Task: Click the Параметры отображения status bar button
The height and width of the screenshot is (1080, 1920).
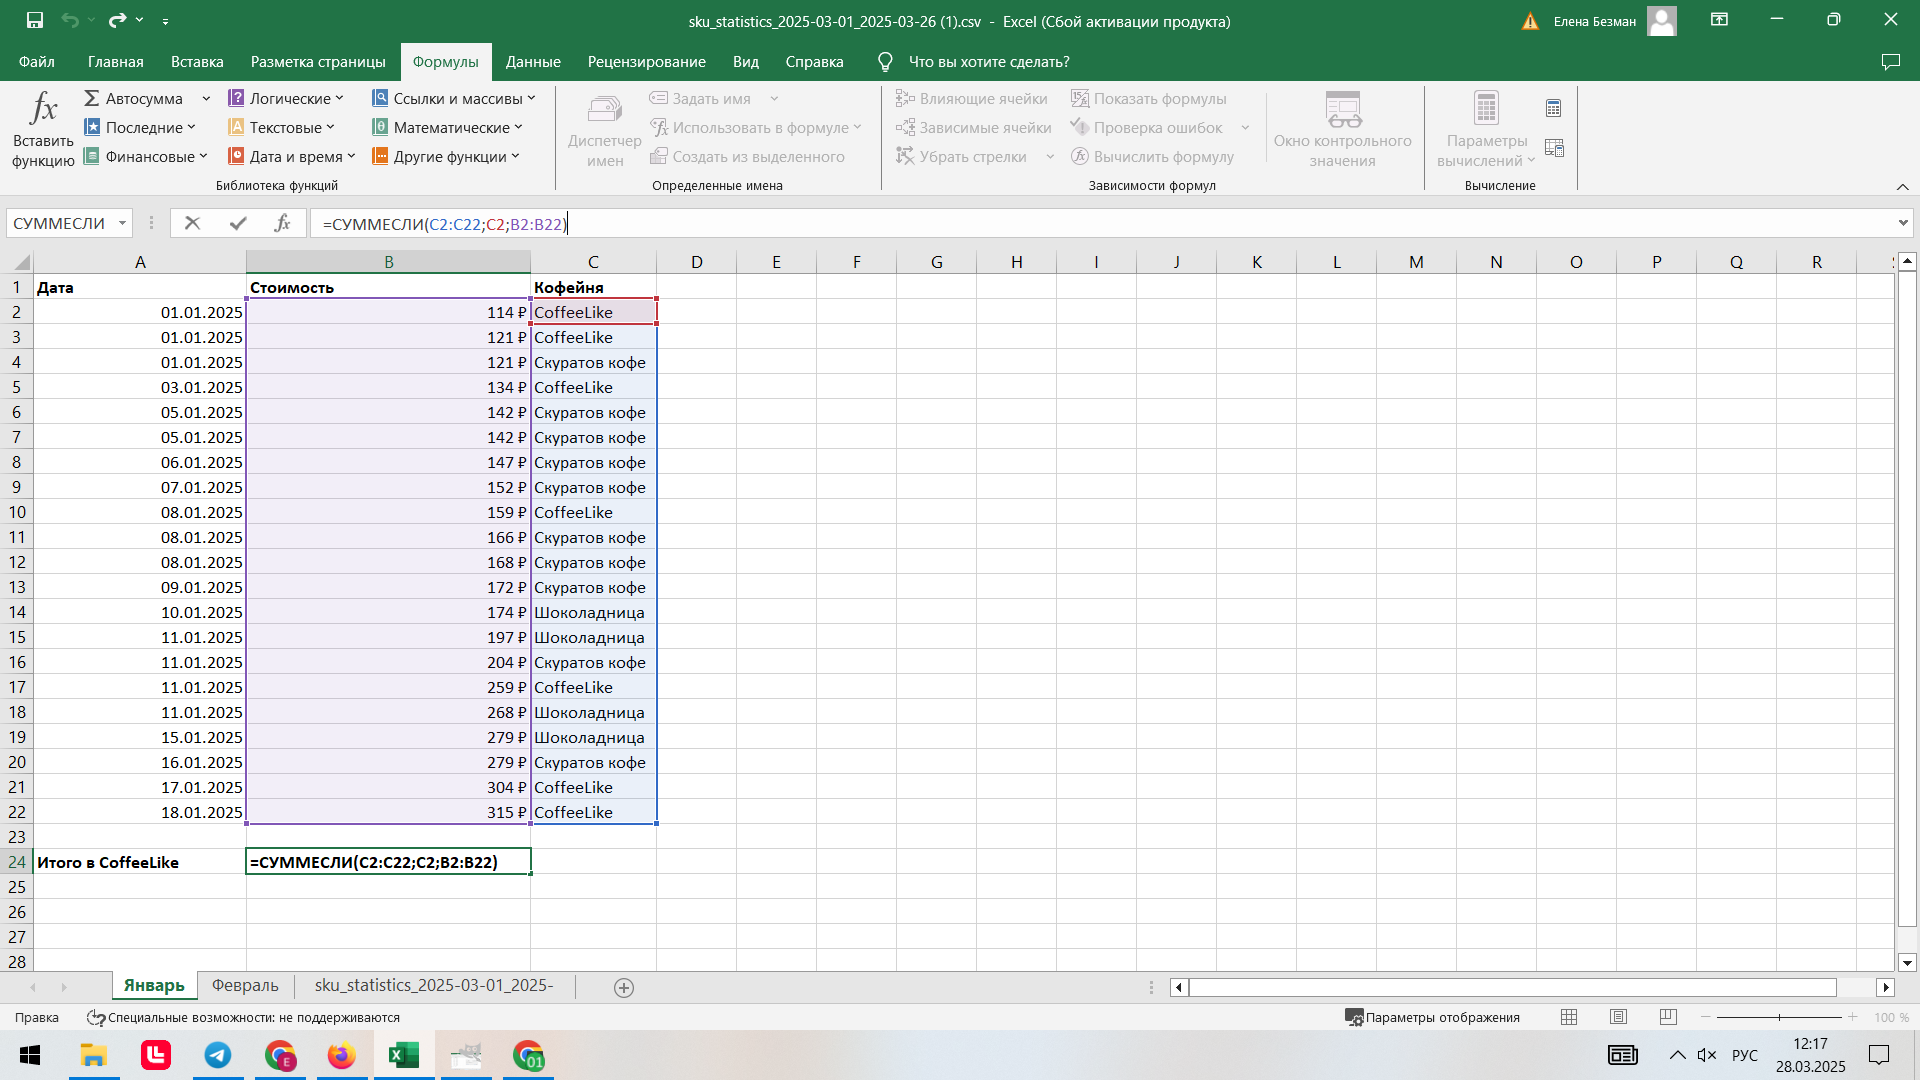Action: click(x=1432, y=1017)
